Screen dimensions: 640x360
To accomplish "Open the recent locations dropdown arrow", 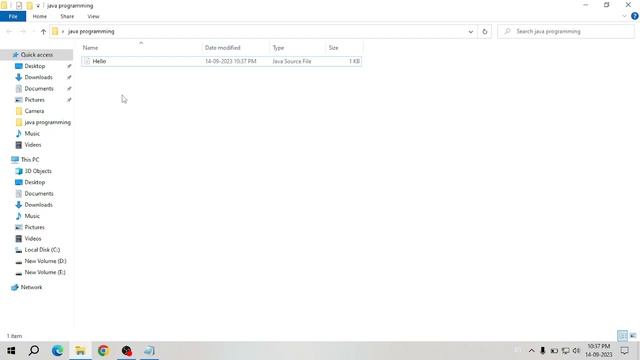I will click(33, 32).
